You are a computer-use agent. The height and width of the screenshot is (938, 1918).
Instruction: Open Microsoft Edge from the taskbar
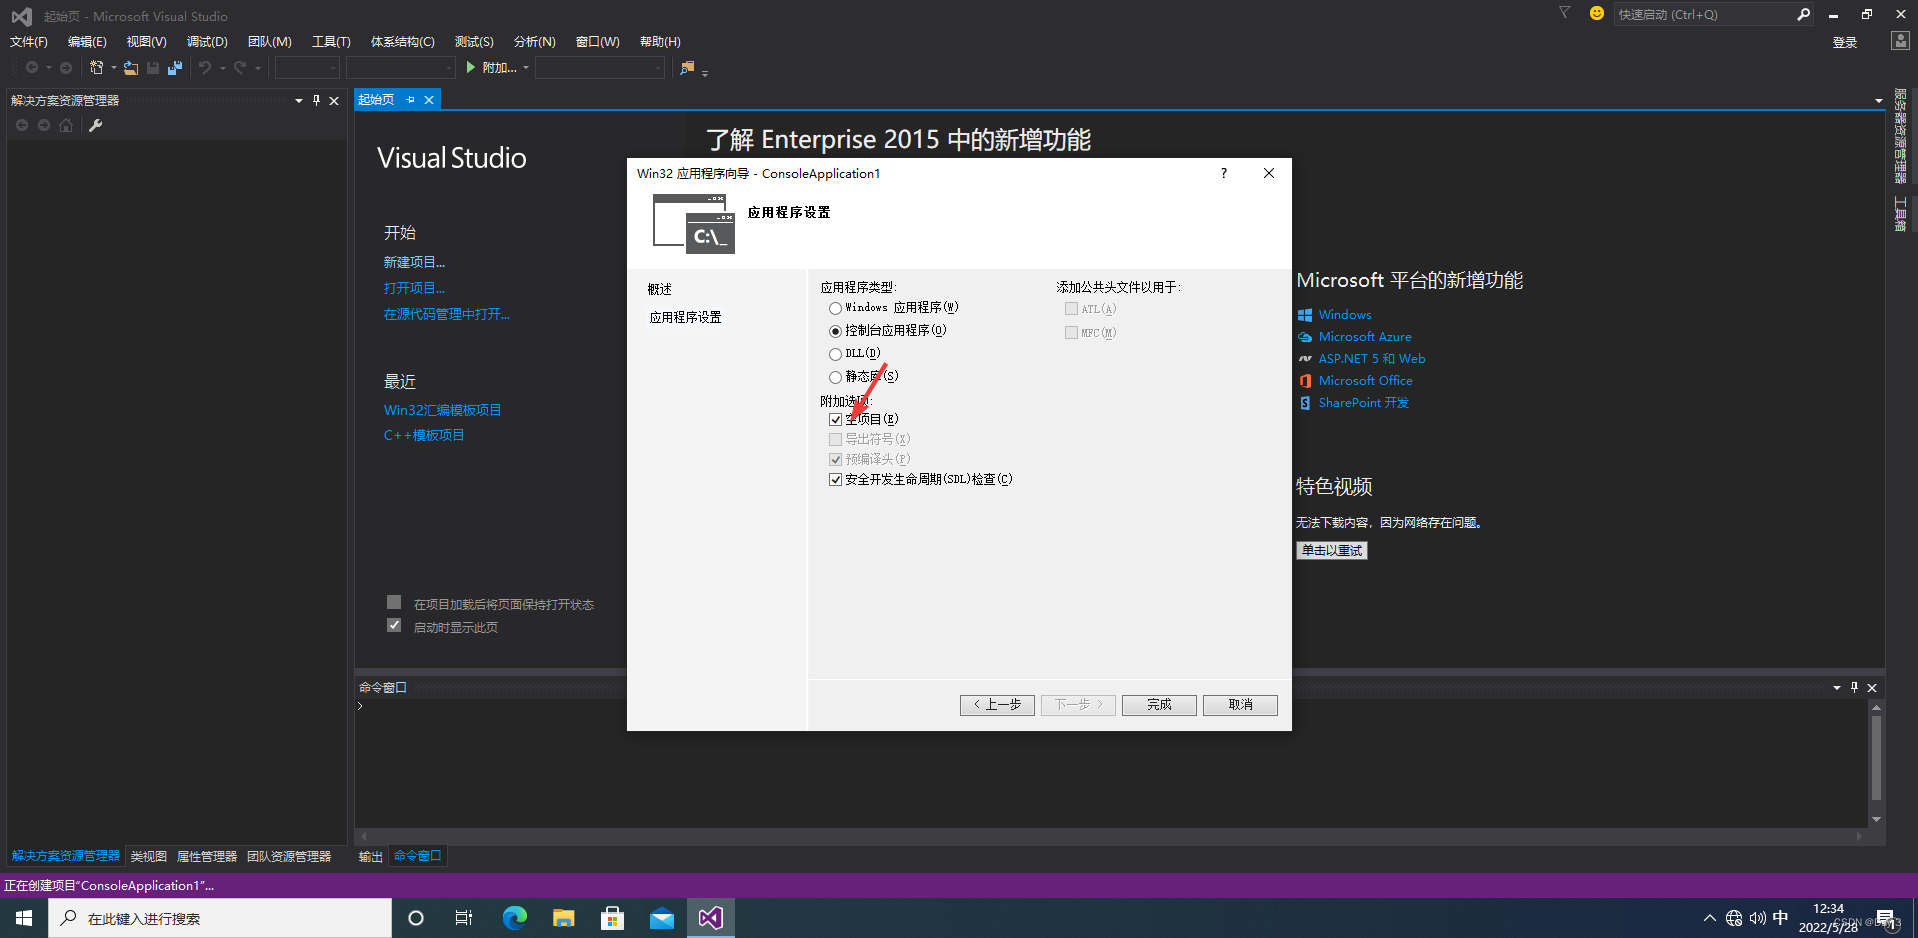pos(515,918)
